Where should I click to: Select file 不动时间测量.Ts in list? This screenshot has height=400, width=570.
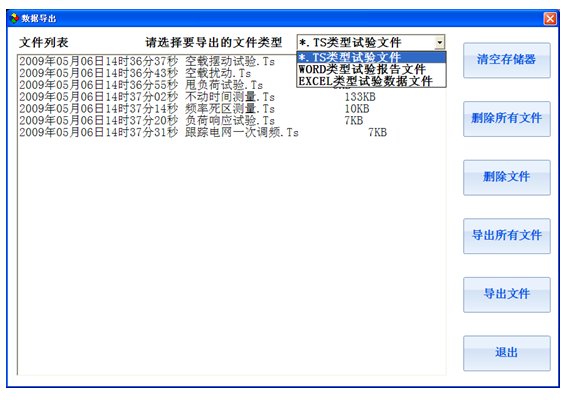point(231,97)
